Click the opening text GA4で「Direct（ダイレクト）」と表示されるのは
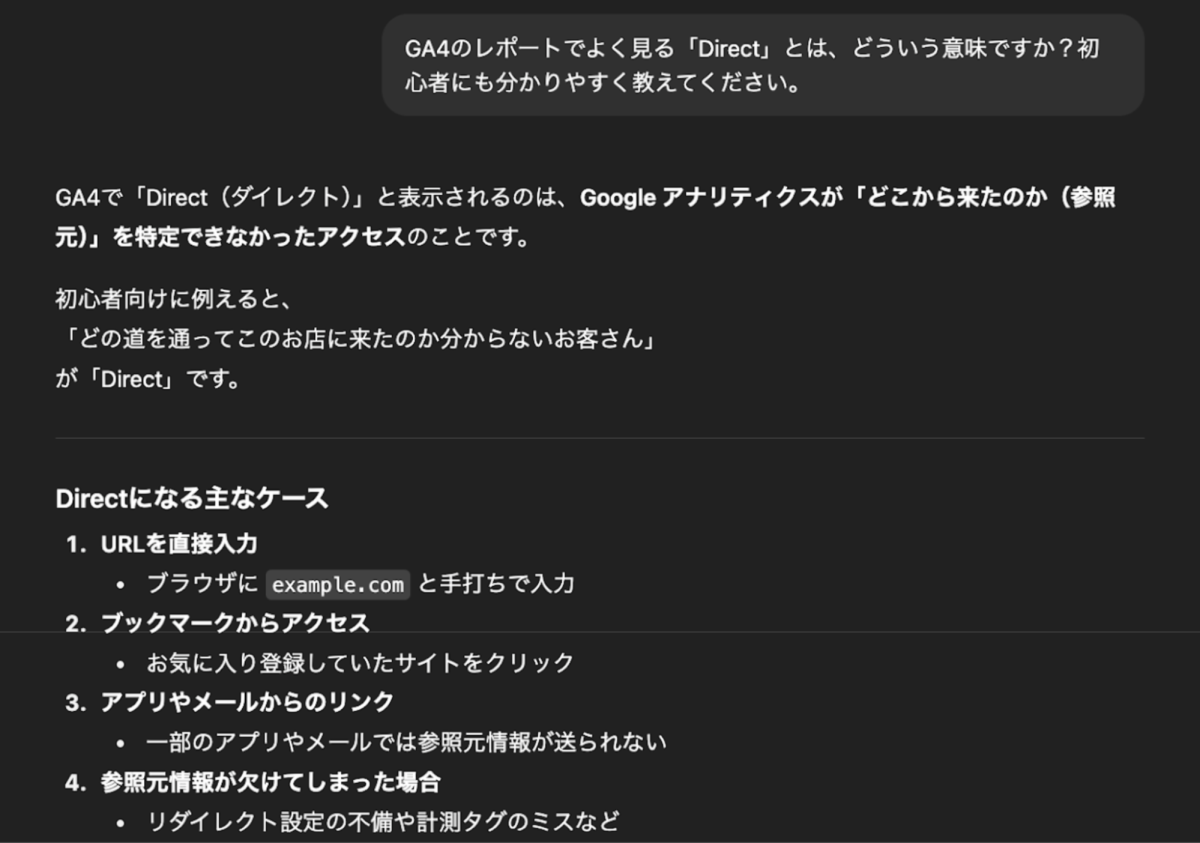1200x843 pixels. (x=310, y=197)
